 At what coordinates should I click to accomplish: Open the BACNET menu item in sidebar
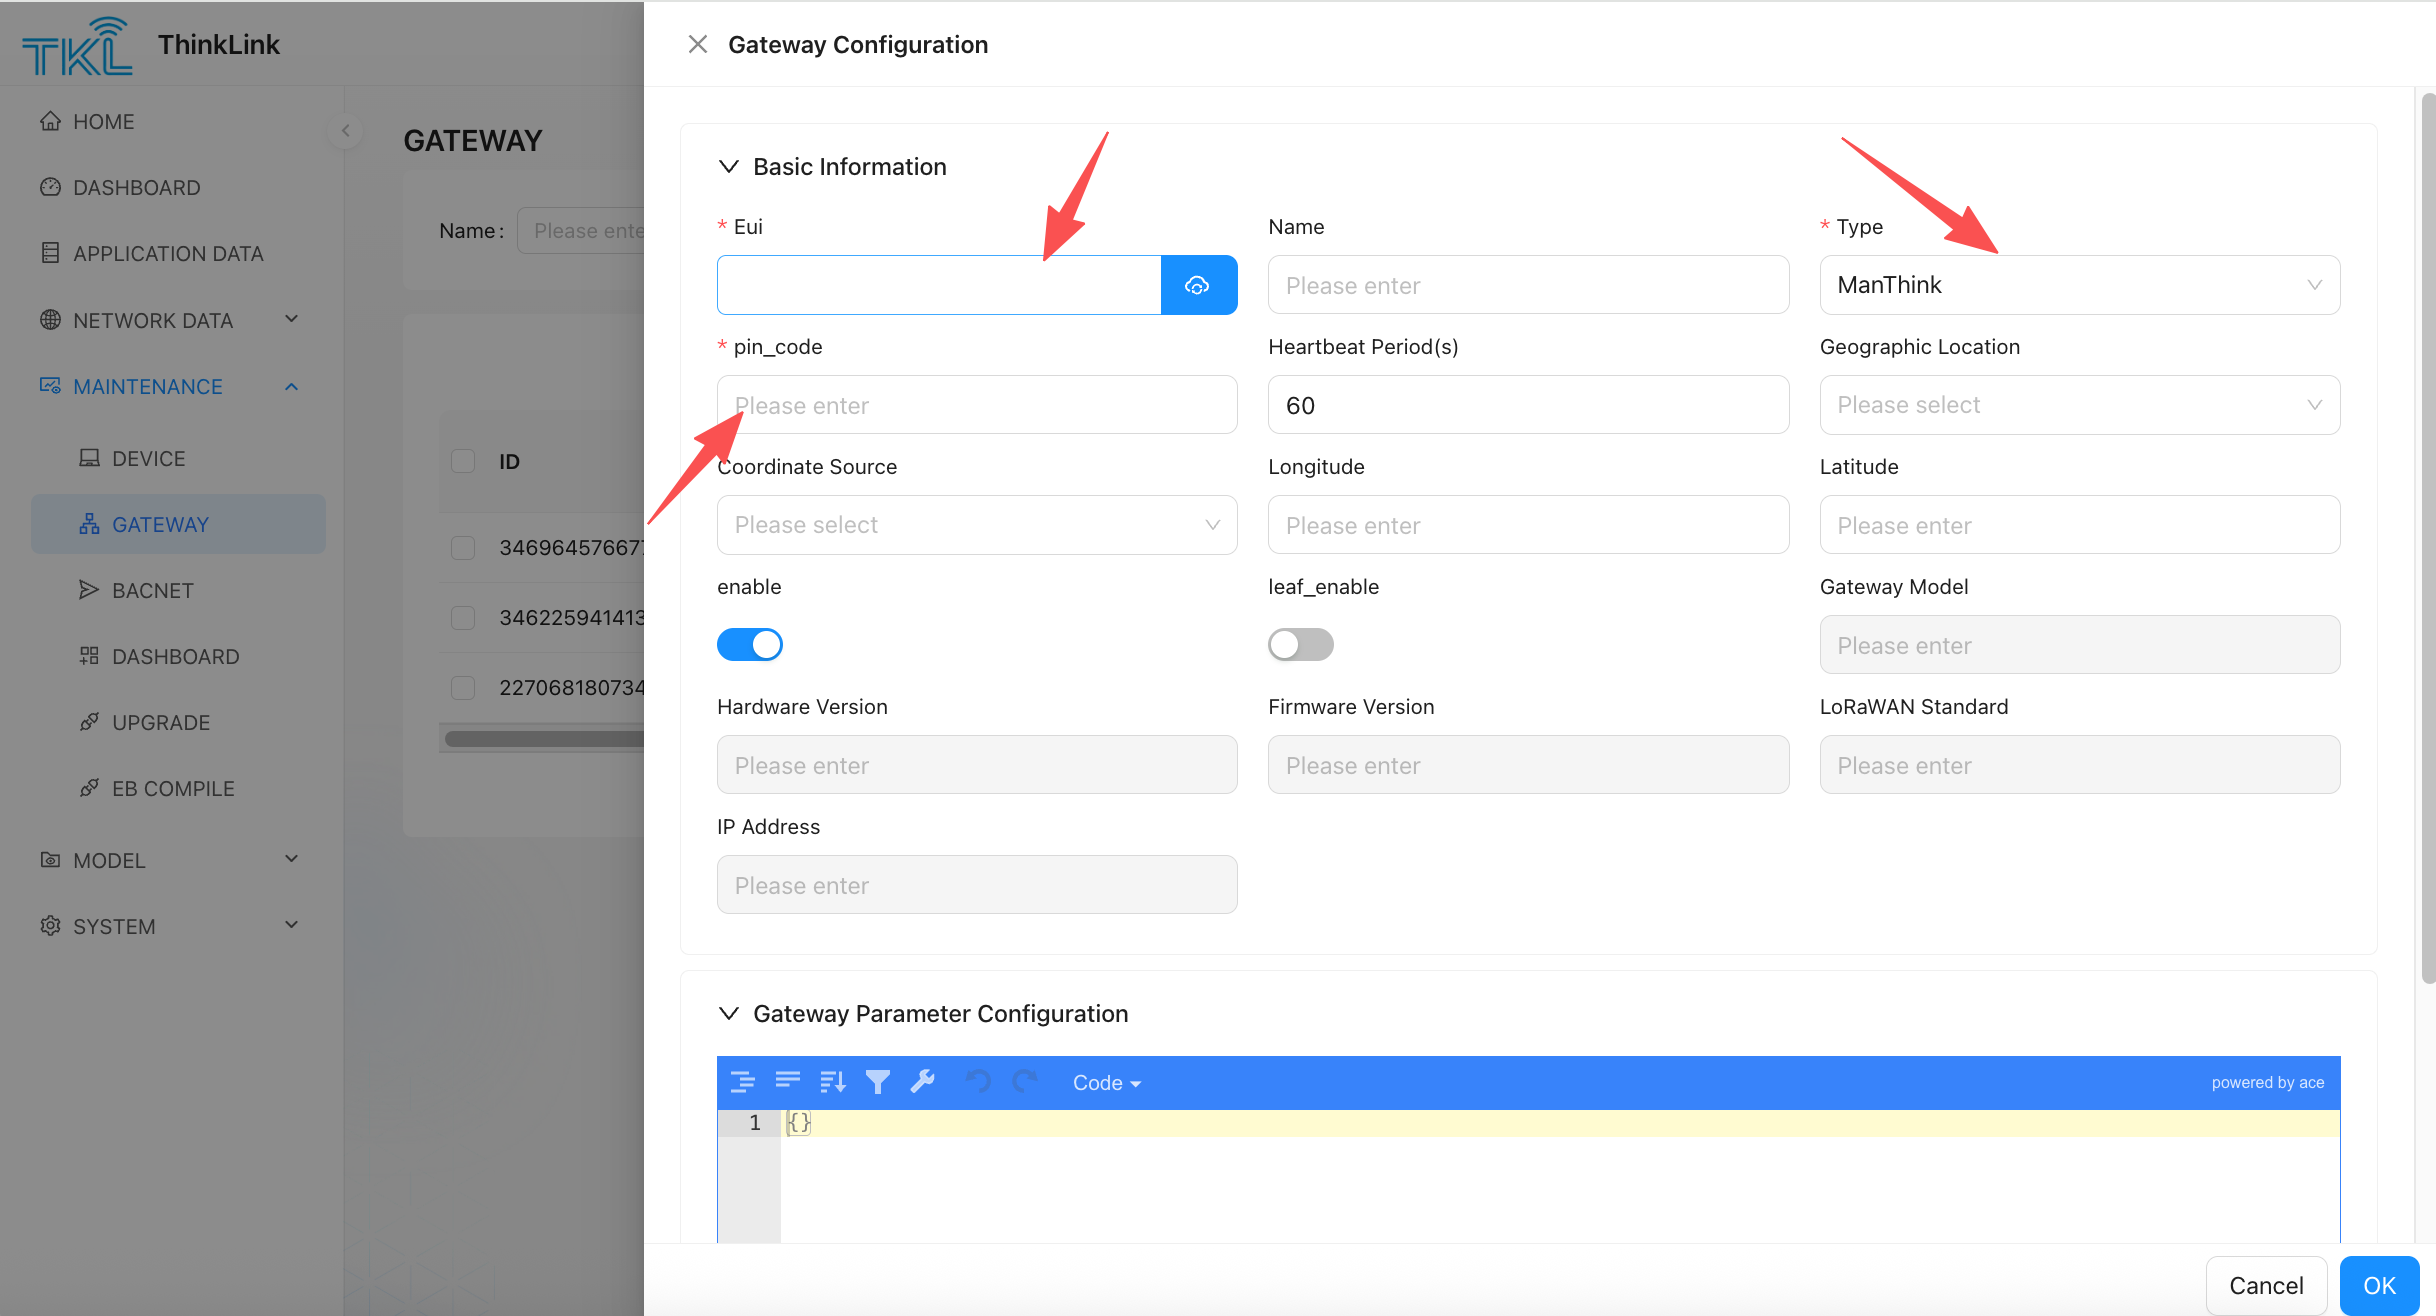click(x=153, y=590)
